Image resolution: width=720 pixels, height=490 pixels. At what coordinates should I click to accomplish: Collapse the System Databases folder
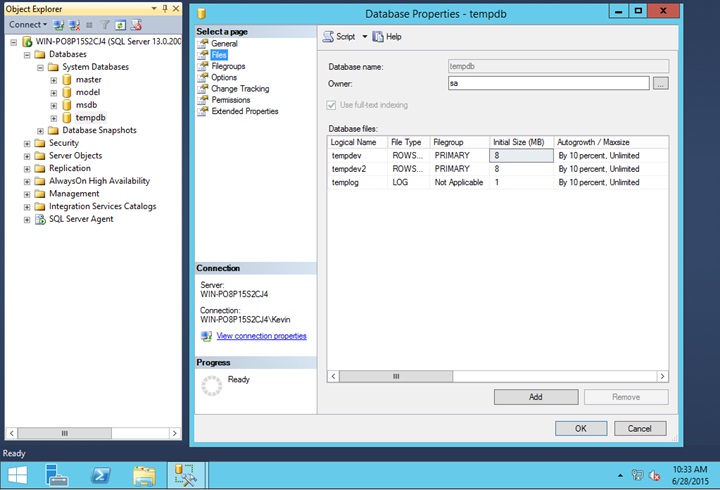40,68
